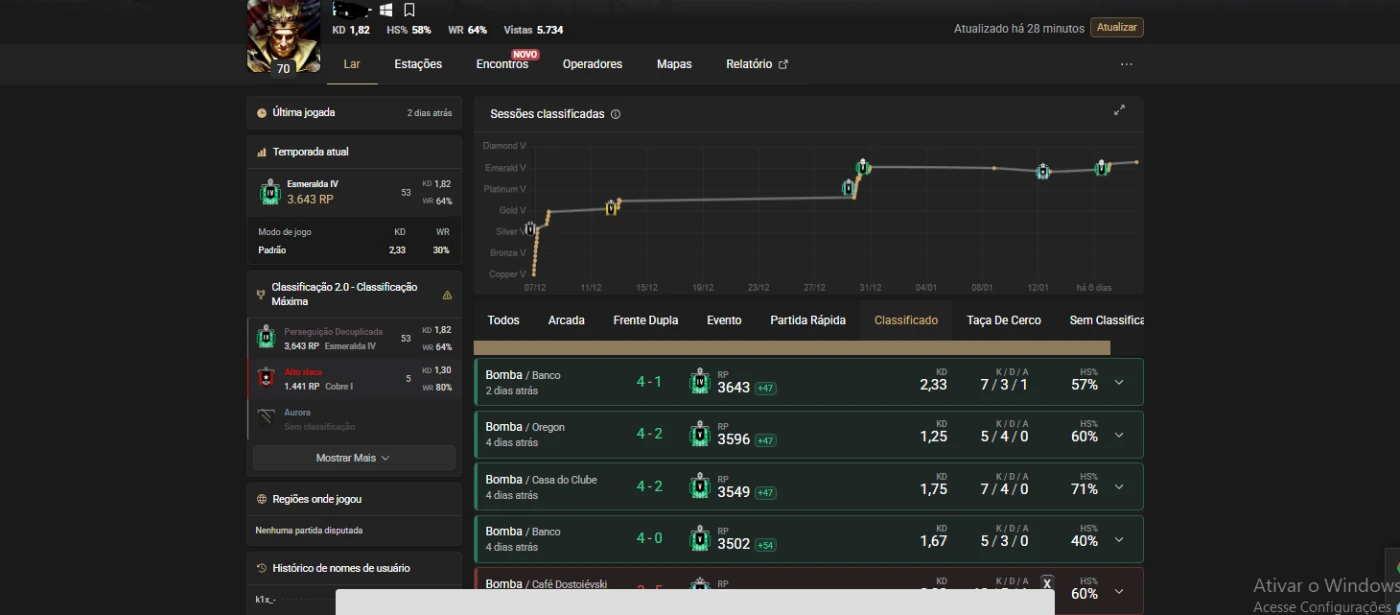Click the Windows platform icon
The width and height of the screenshot is (1400, 615).
pyautogui.click(x=386, y=10)
